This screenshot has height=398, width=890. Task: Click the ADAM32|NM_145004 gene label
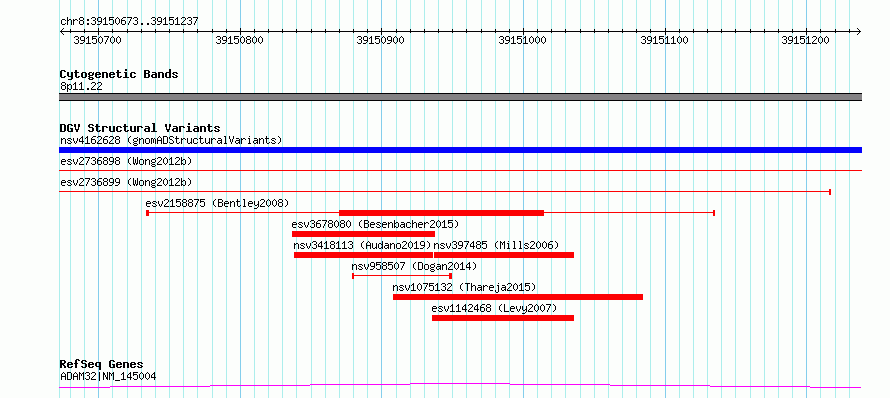108,376
